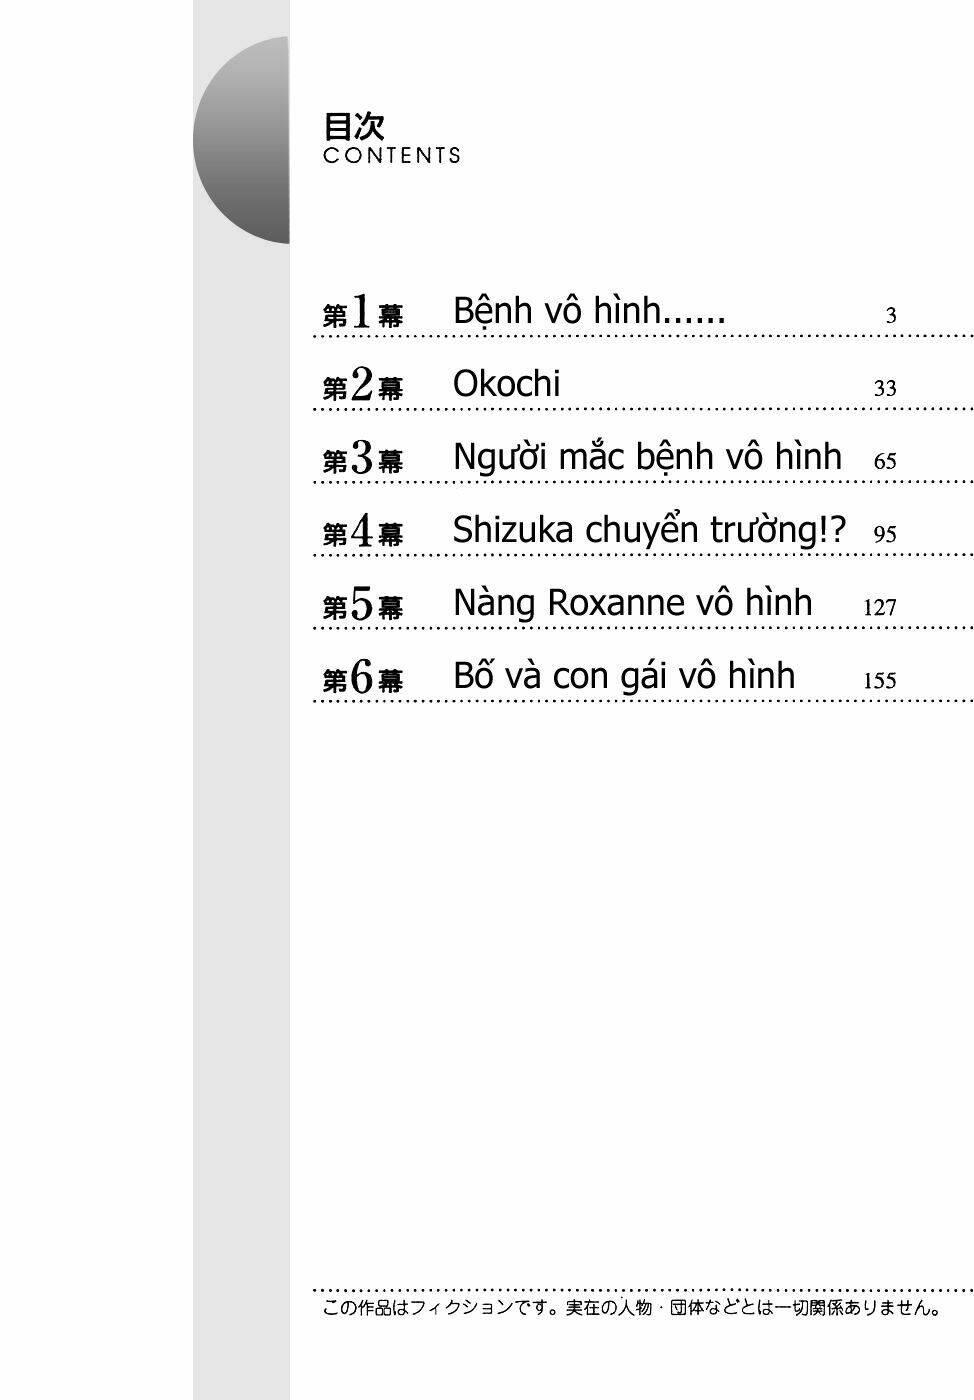Click the 第3幕 chapter label
Screen dimensions: 974x1400
(x=362, y=460)
